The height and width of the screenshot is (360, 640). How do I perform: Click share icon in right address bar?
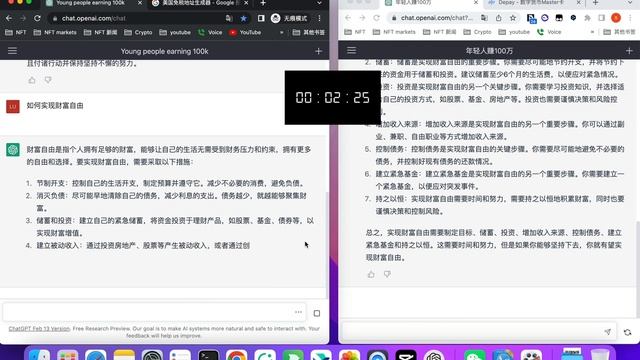coord(499,18)
